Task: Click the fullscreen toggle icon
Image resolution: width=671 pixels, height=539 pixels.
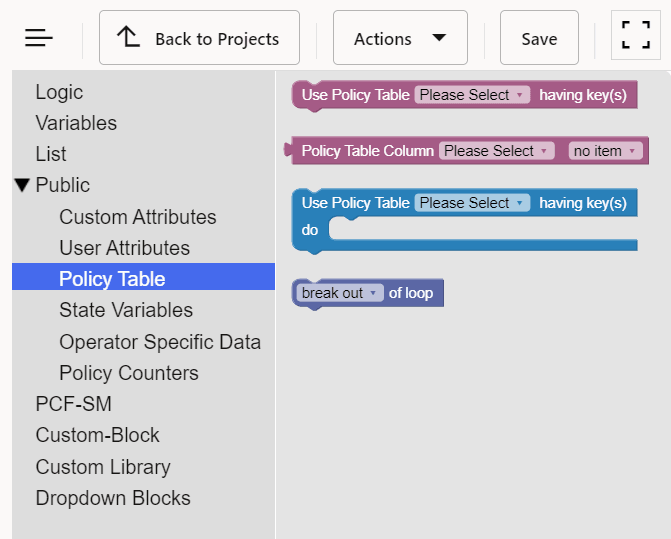Action: [635, 38]
